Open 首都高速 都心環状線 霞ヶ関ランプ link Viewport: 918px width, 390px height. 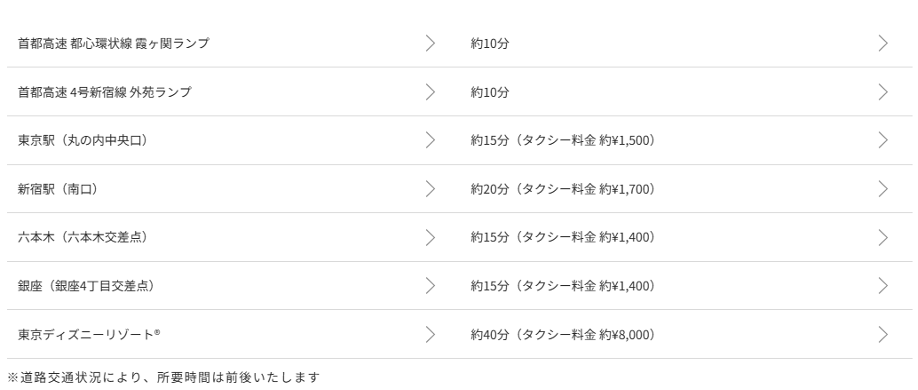114,43
